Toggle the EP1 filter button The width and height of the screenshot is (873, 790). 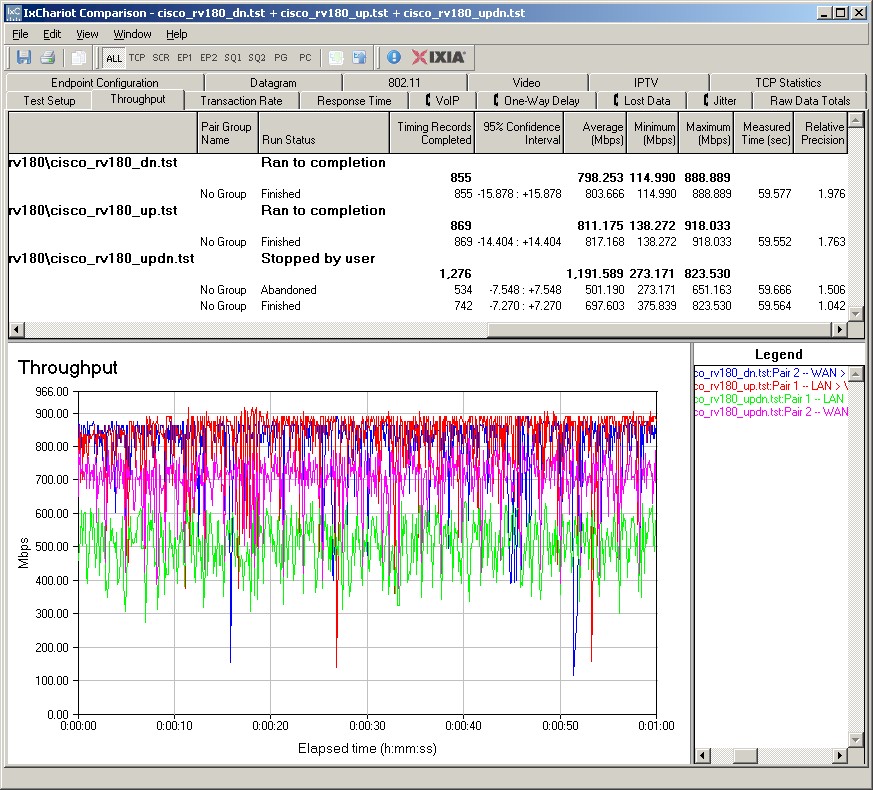(x=184, y=57)
